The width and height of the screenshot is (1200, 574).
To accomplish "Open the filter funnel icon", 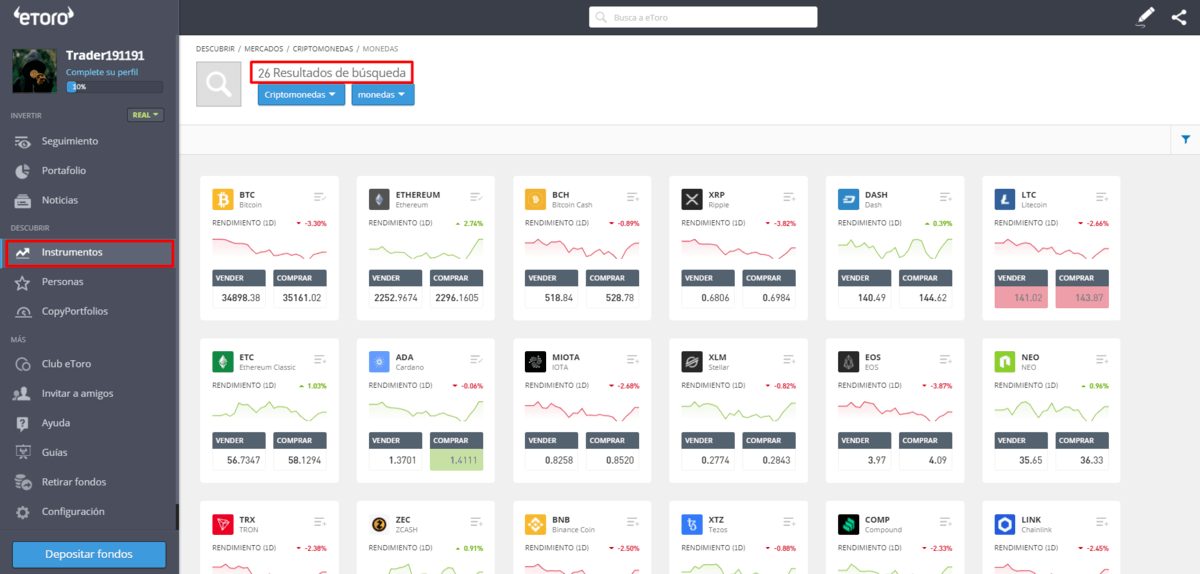I will (1186, 140).
